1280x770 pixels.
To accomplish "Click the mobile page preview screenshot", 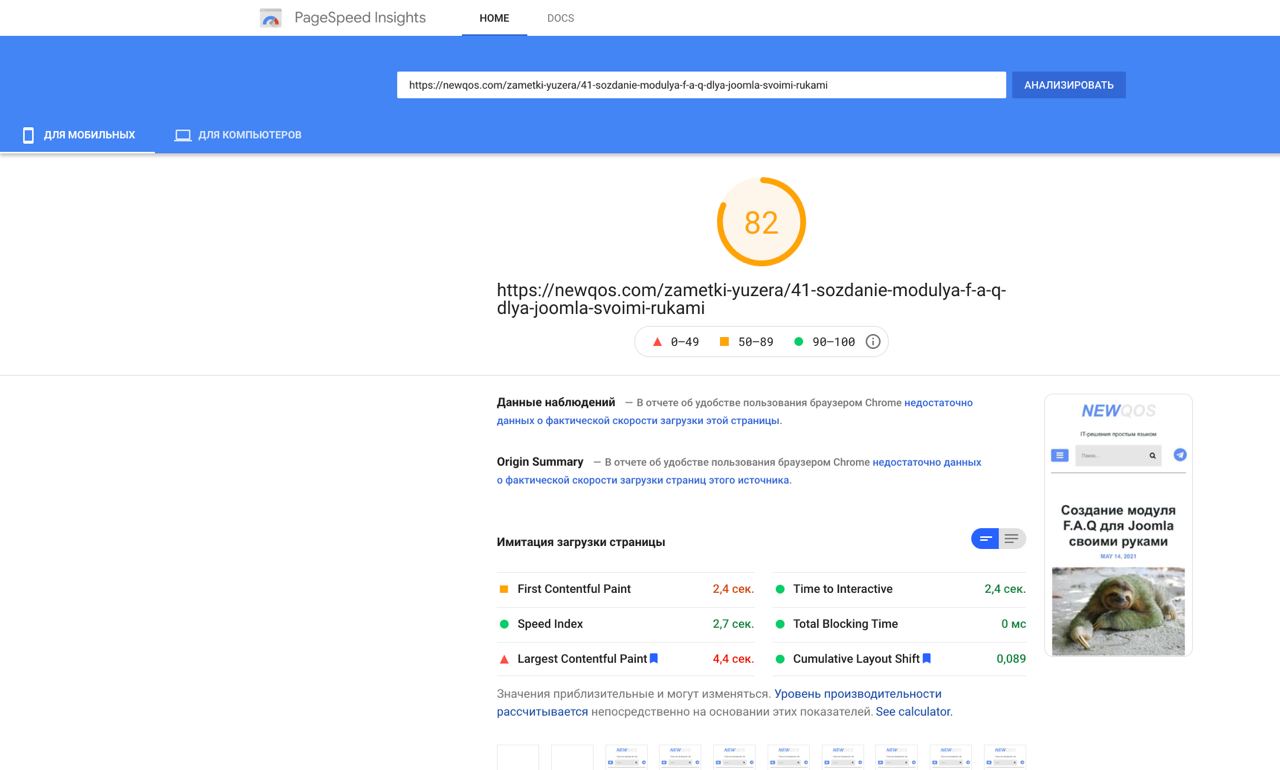I will coord(1118,525).
